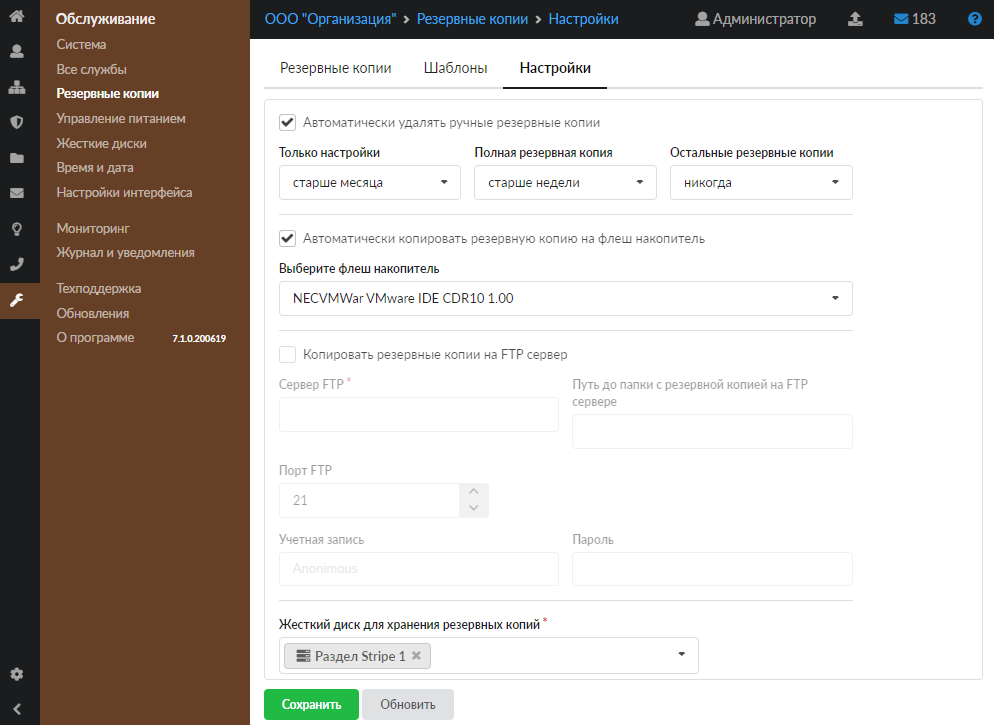The width and height of the screenshot is (994, 725).
Task: Click the Резервные копии breadcrumb link
Action: [x=472, y=19]
